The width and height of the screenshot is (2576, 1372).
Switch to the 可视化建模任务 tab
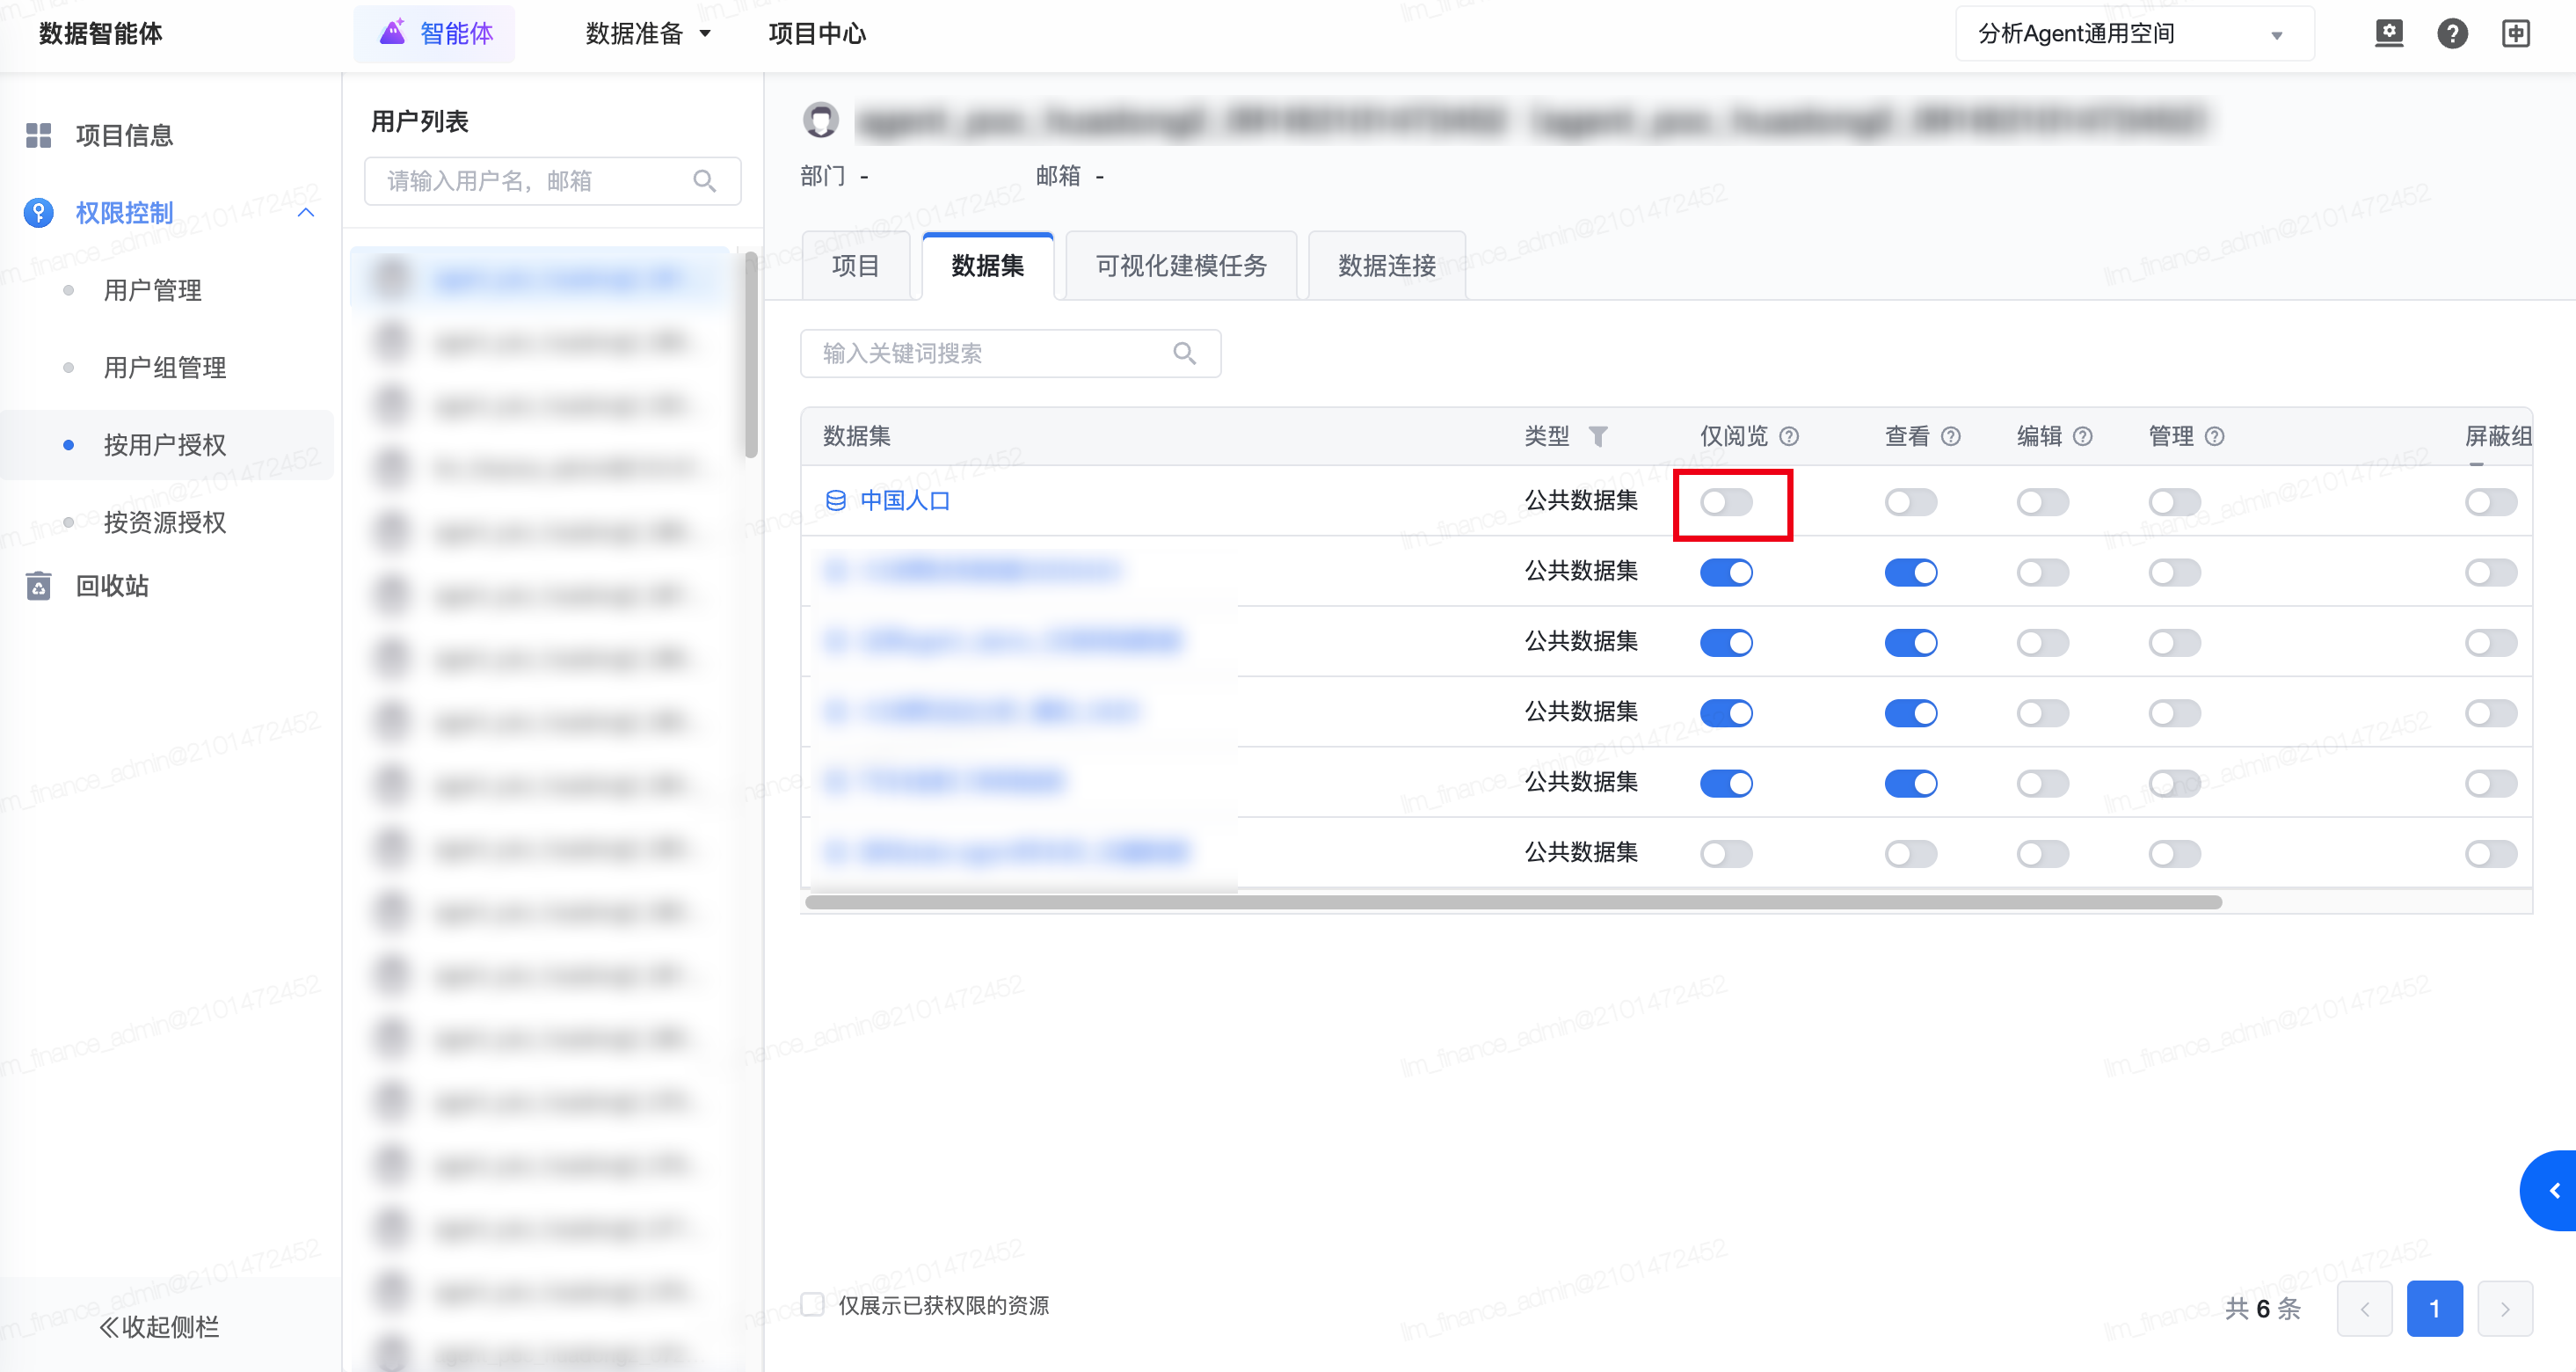click(x=1181, y=265)
